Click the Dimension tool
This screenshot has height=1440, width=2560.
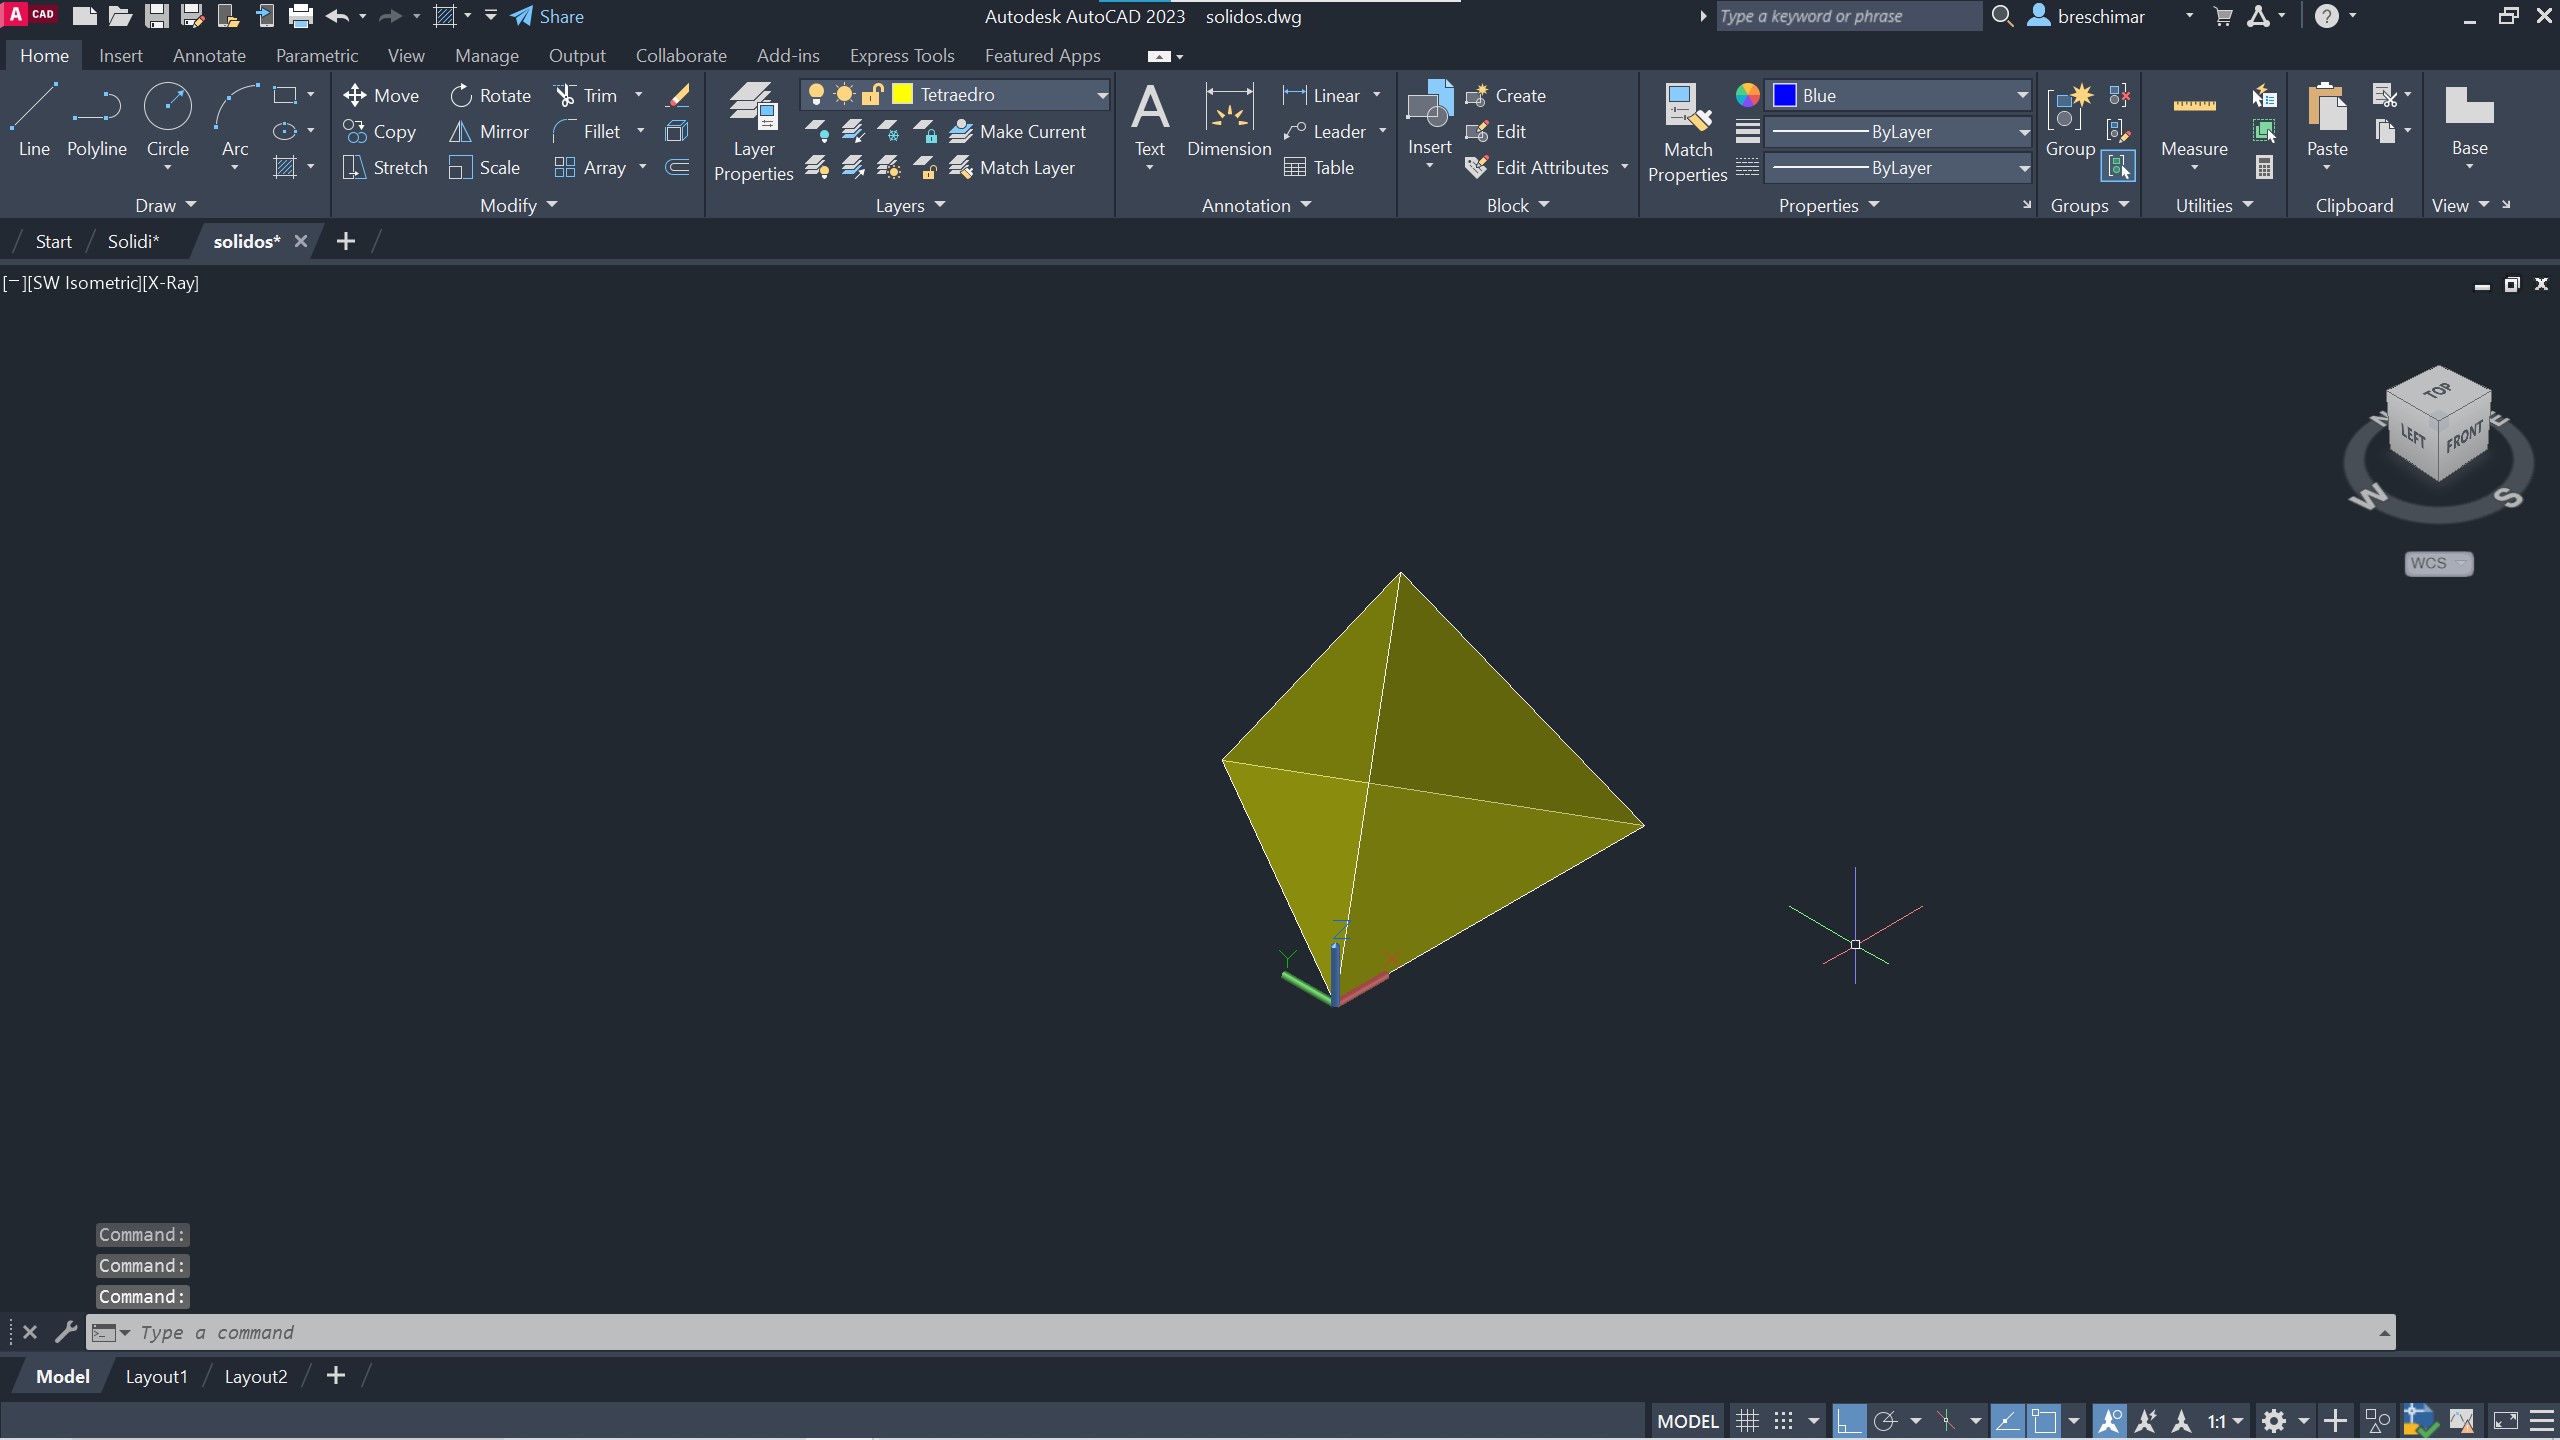pos(1229,121)
